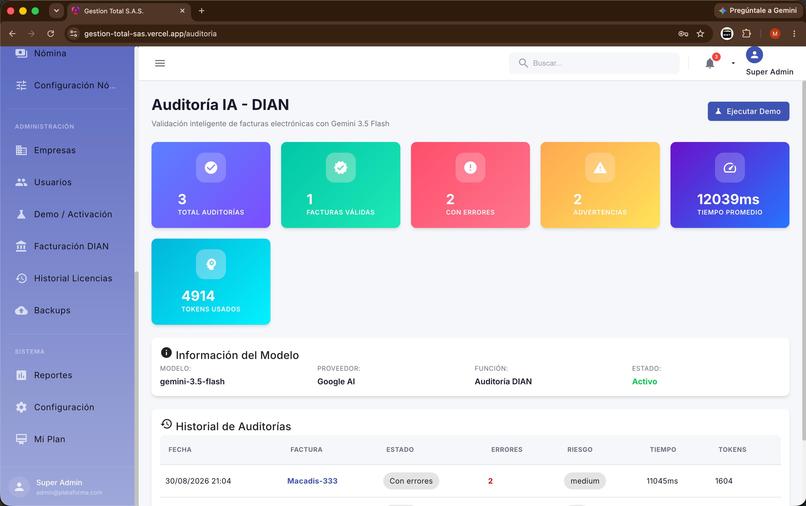Click the FECHA column header
Screen dimensions: 806x506
click(x=180, y=449)
